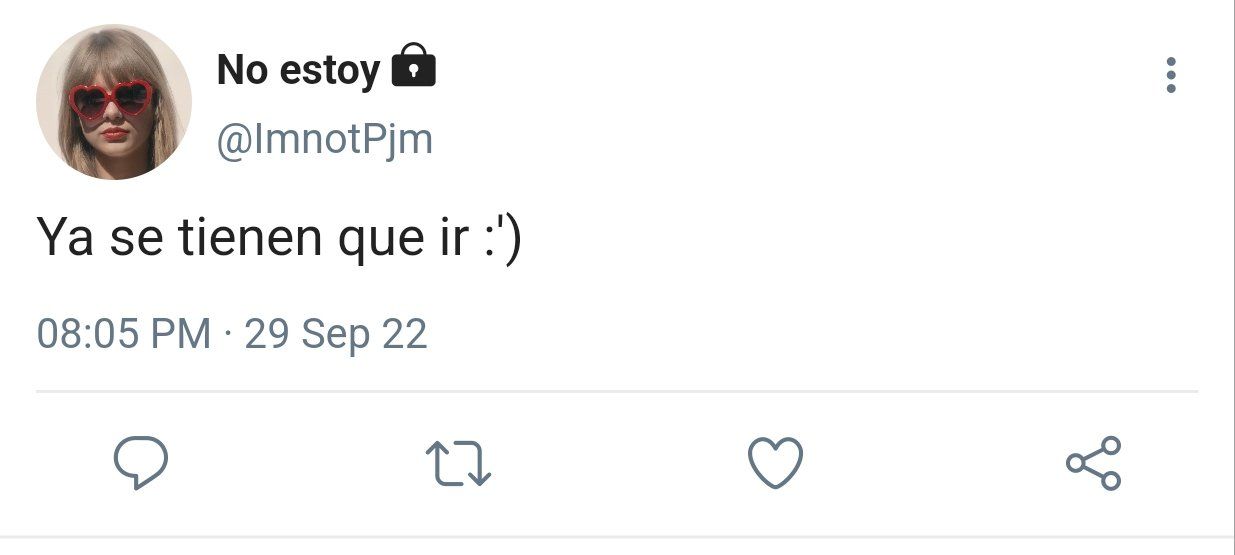Click the 08:05 PM timestamp
The image size is (1235, 555).
click(x=124, y=333)
